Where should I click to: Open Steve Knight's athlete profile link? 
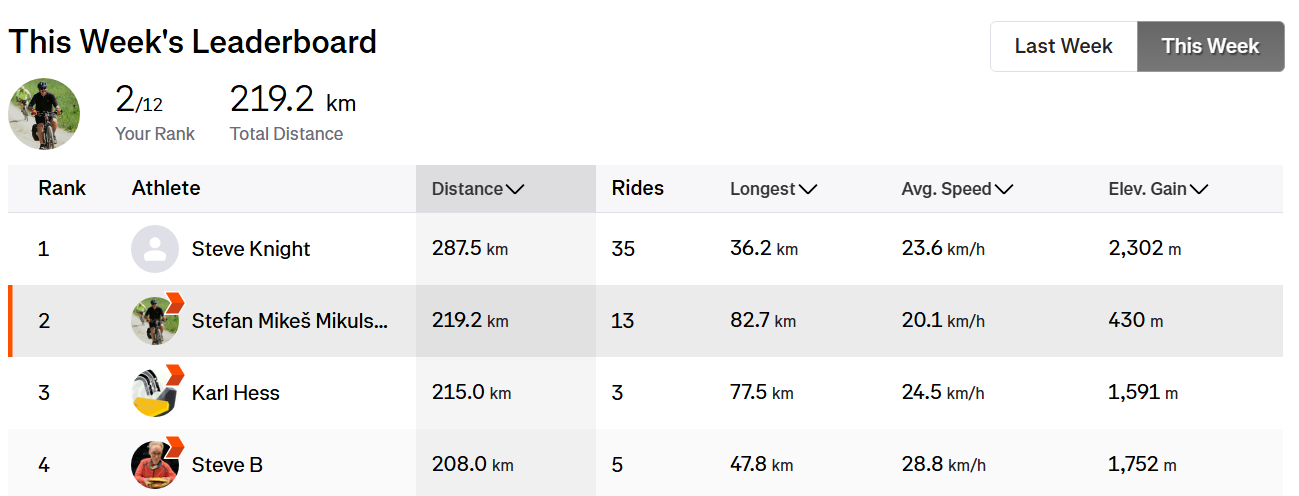(251, 249)
